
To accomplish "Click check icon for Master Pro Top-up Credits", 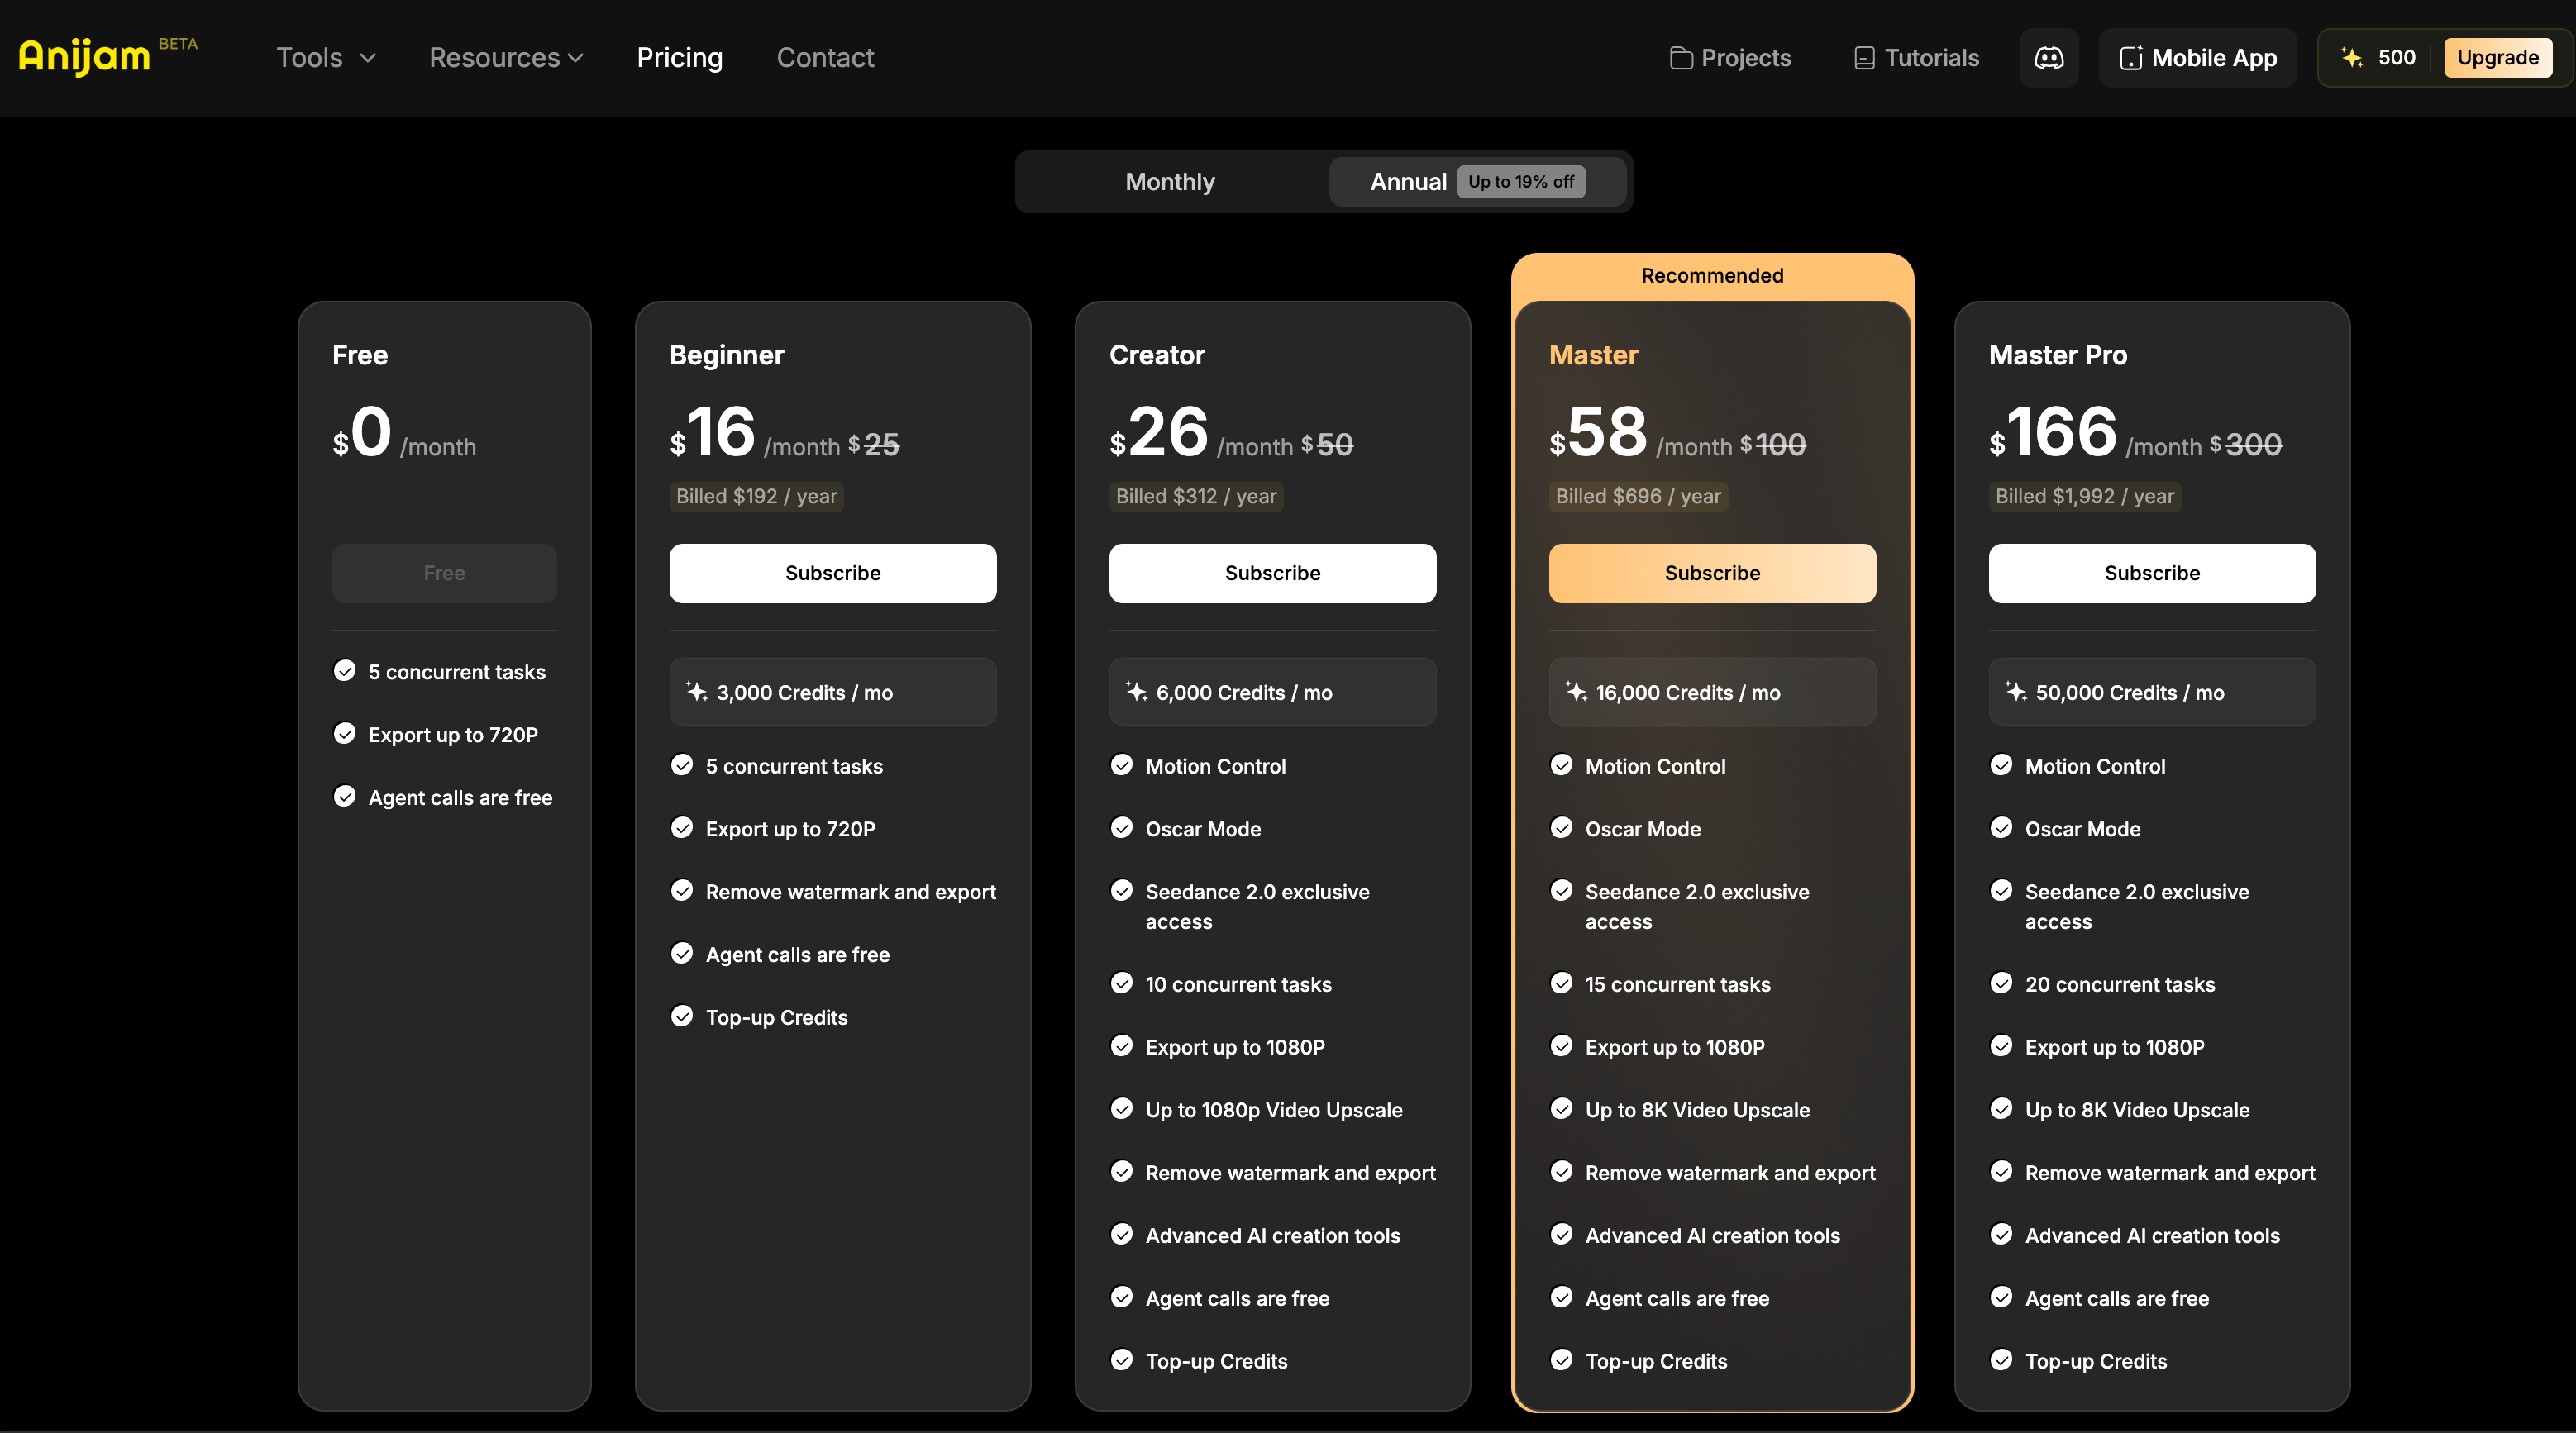I will coord(2001,1359).
